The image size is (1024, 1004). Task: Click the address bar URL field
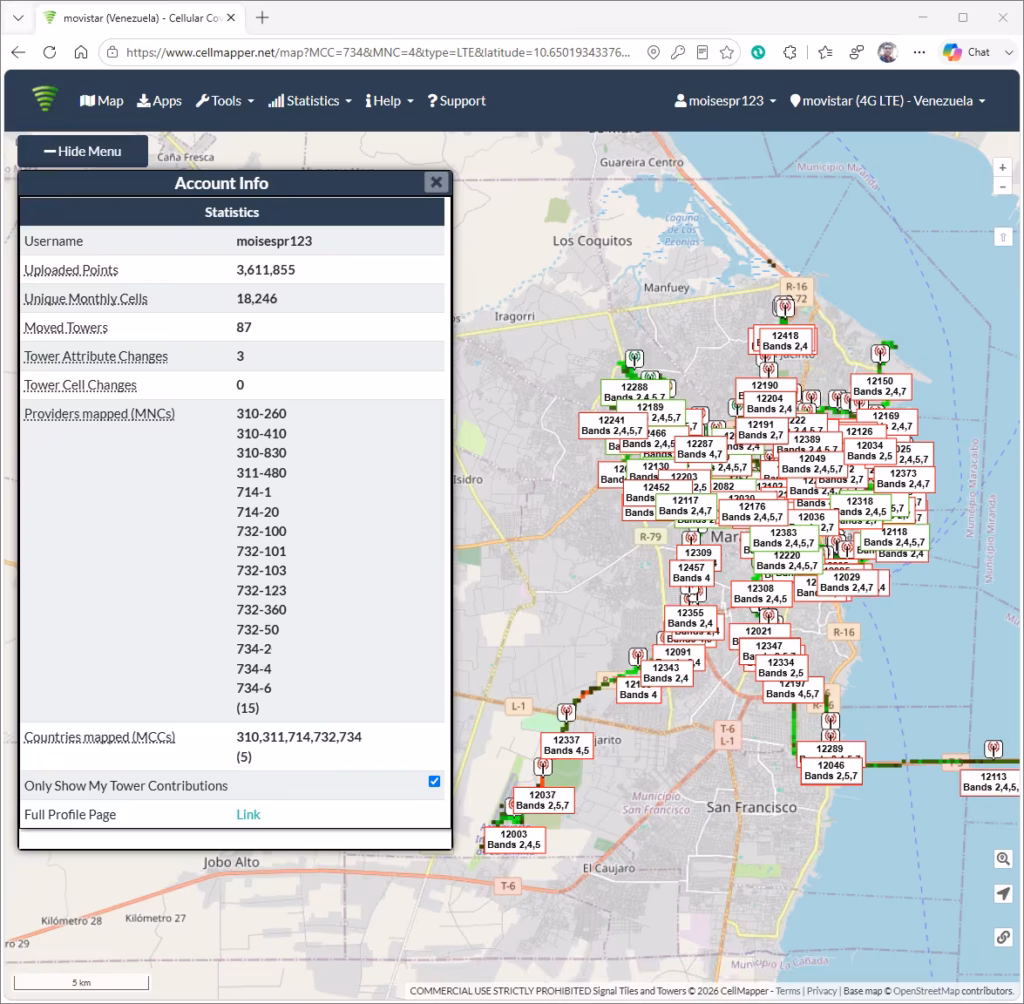(377, 52)
